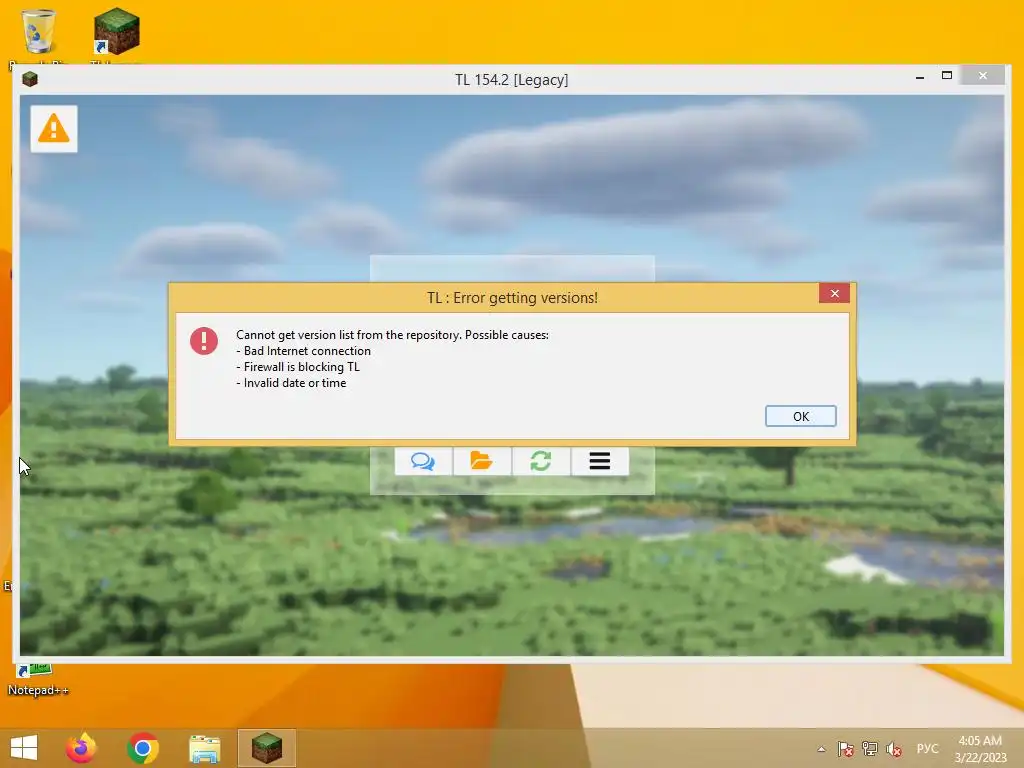Open network status tray icon

pyautogui.click(x=870, y=749)
